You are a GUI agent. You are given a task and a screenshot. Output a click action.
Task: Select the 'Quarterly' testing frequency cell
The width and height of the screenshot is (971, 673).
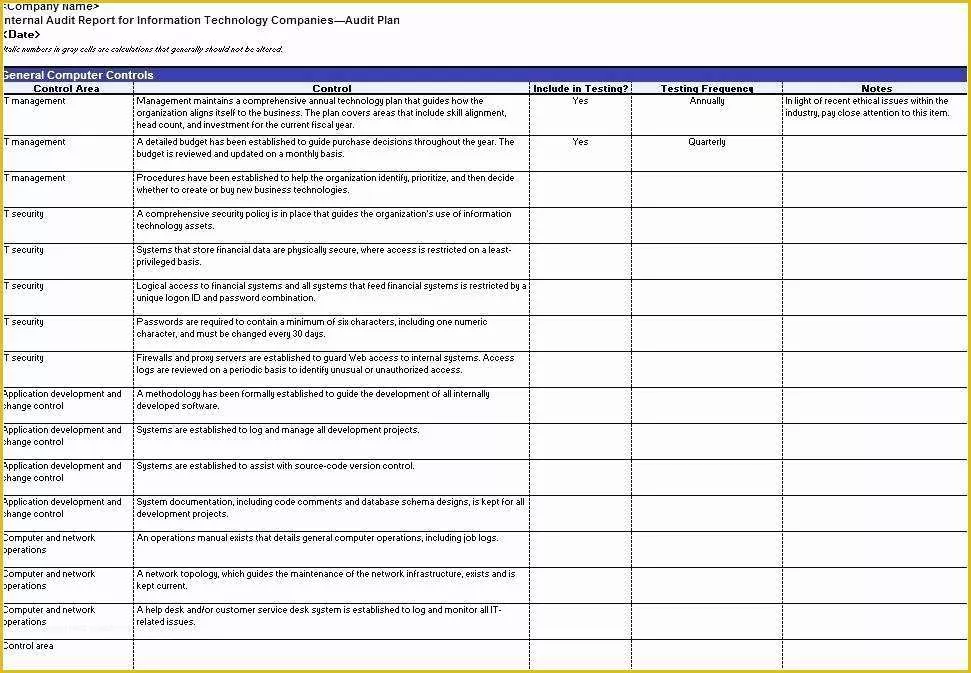(x=707, y=154)
